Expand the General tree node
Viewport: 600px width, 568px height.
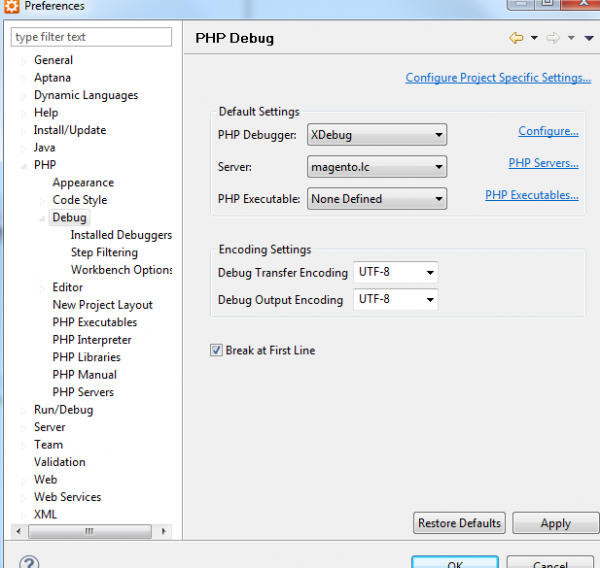tap(24, 60)
